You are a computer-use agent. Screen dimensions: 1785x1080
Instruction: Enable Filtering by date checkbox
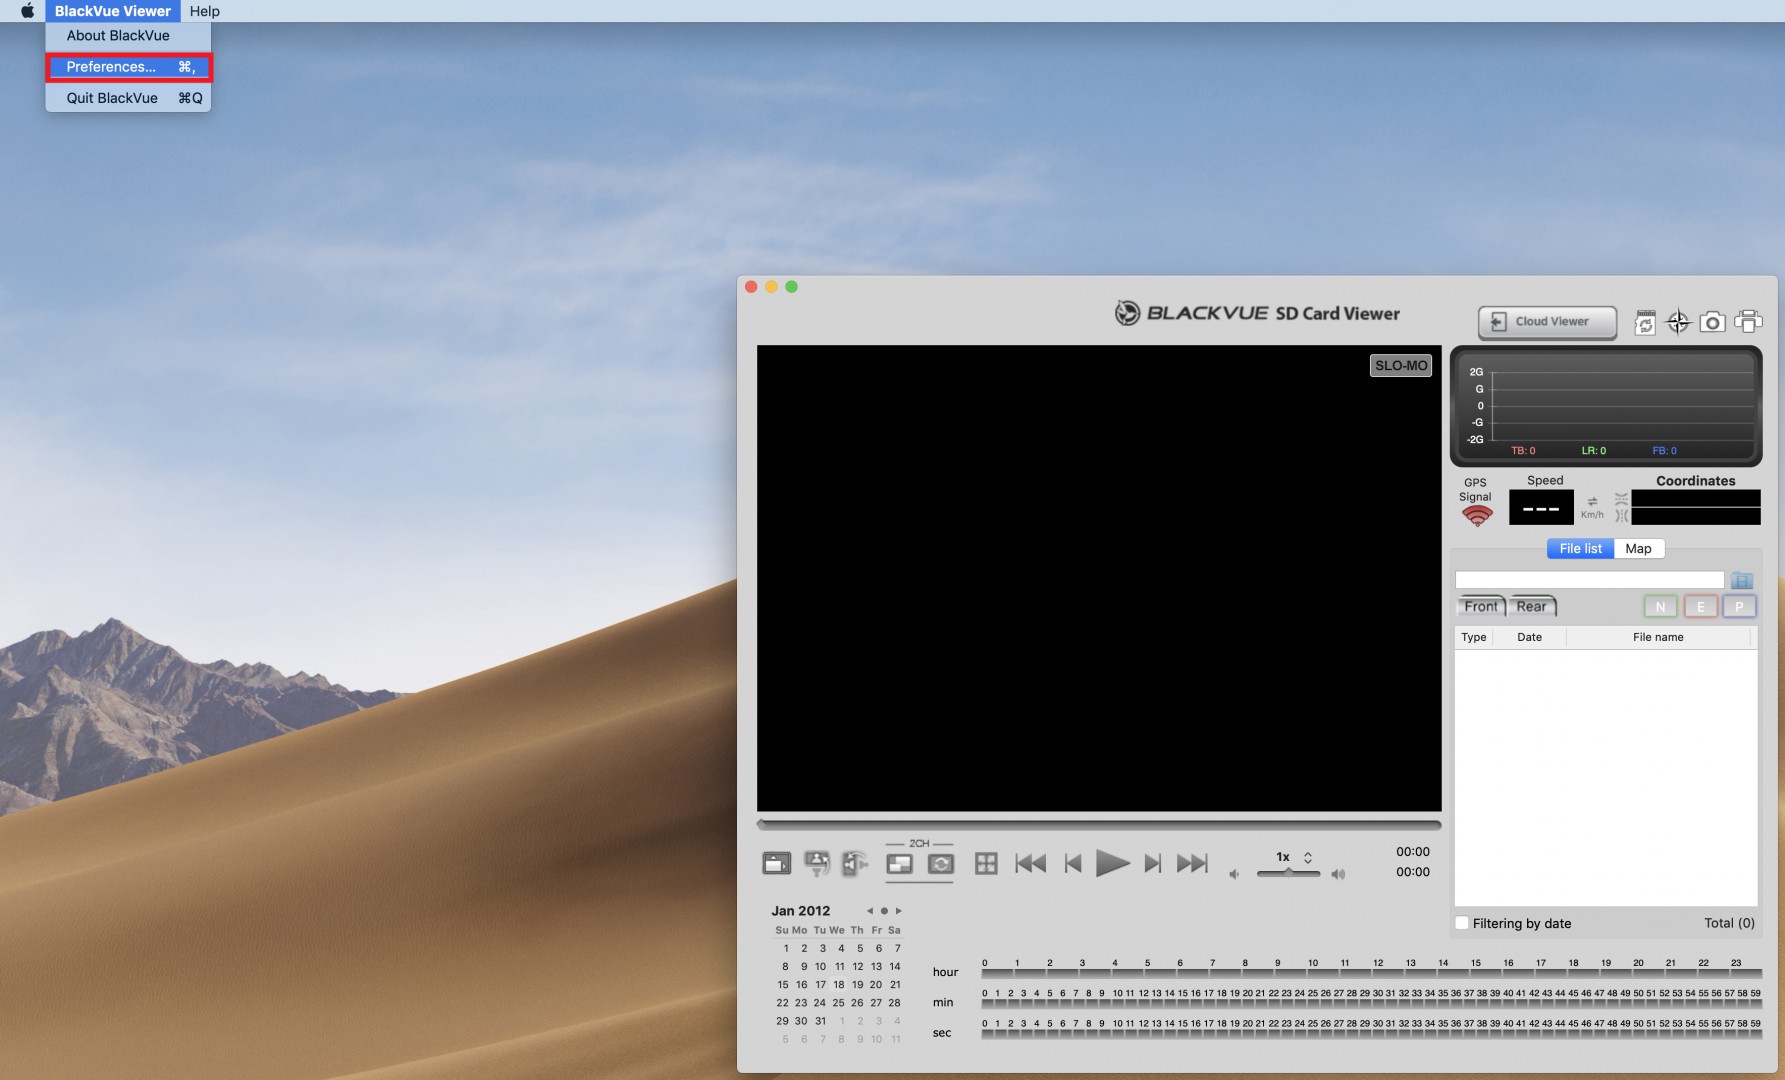click(1462, 923)
